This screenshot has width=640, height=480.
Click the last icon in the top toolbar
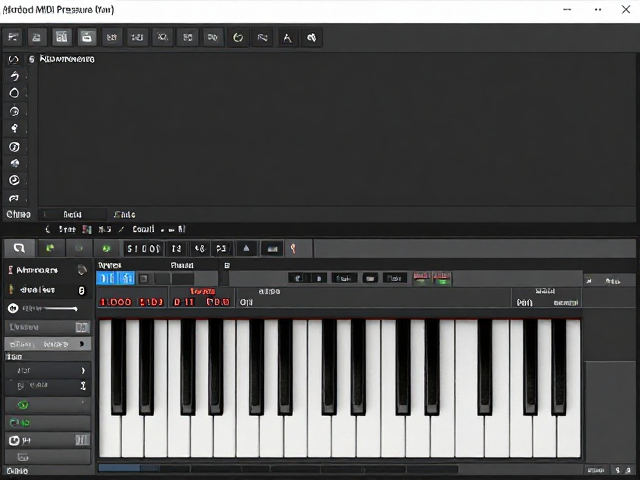coord(312,38)
